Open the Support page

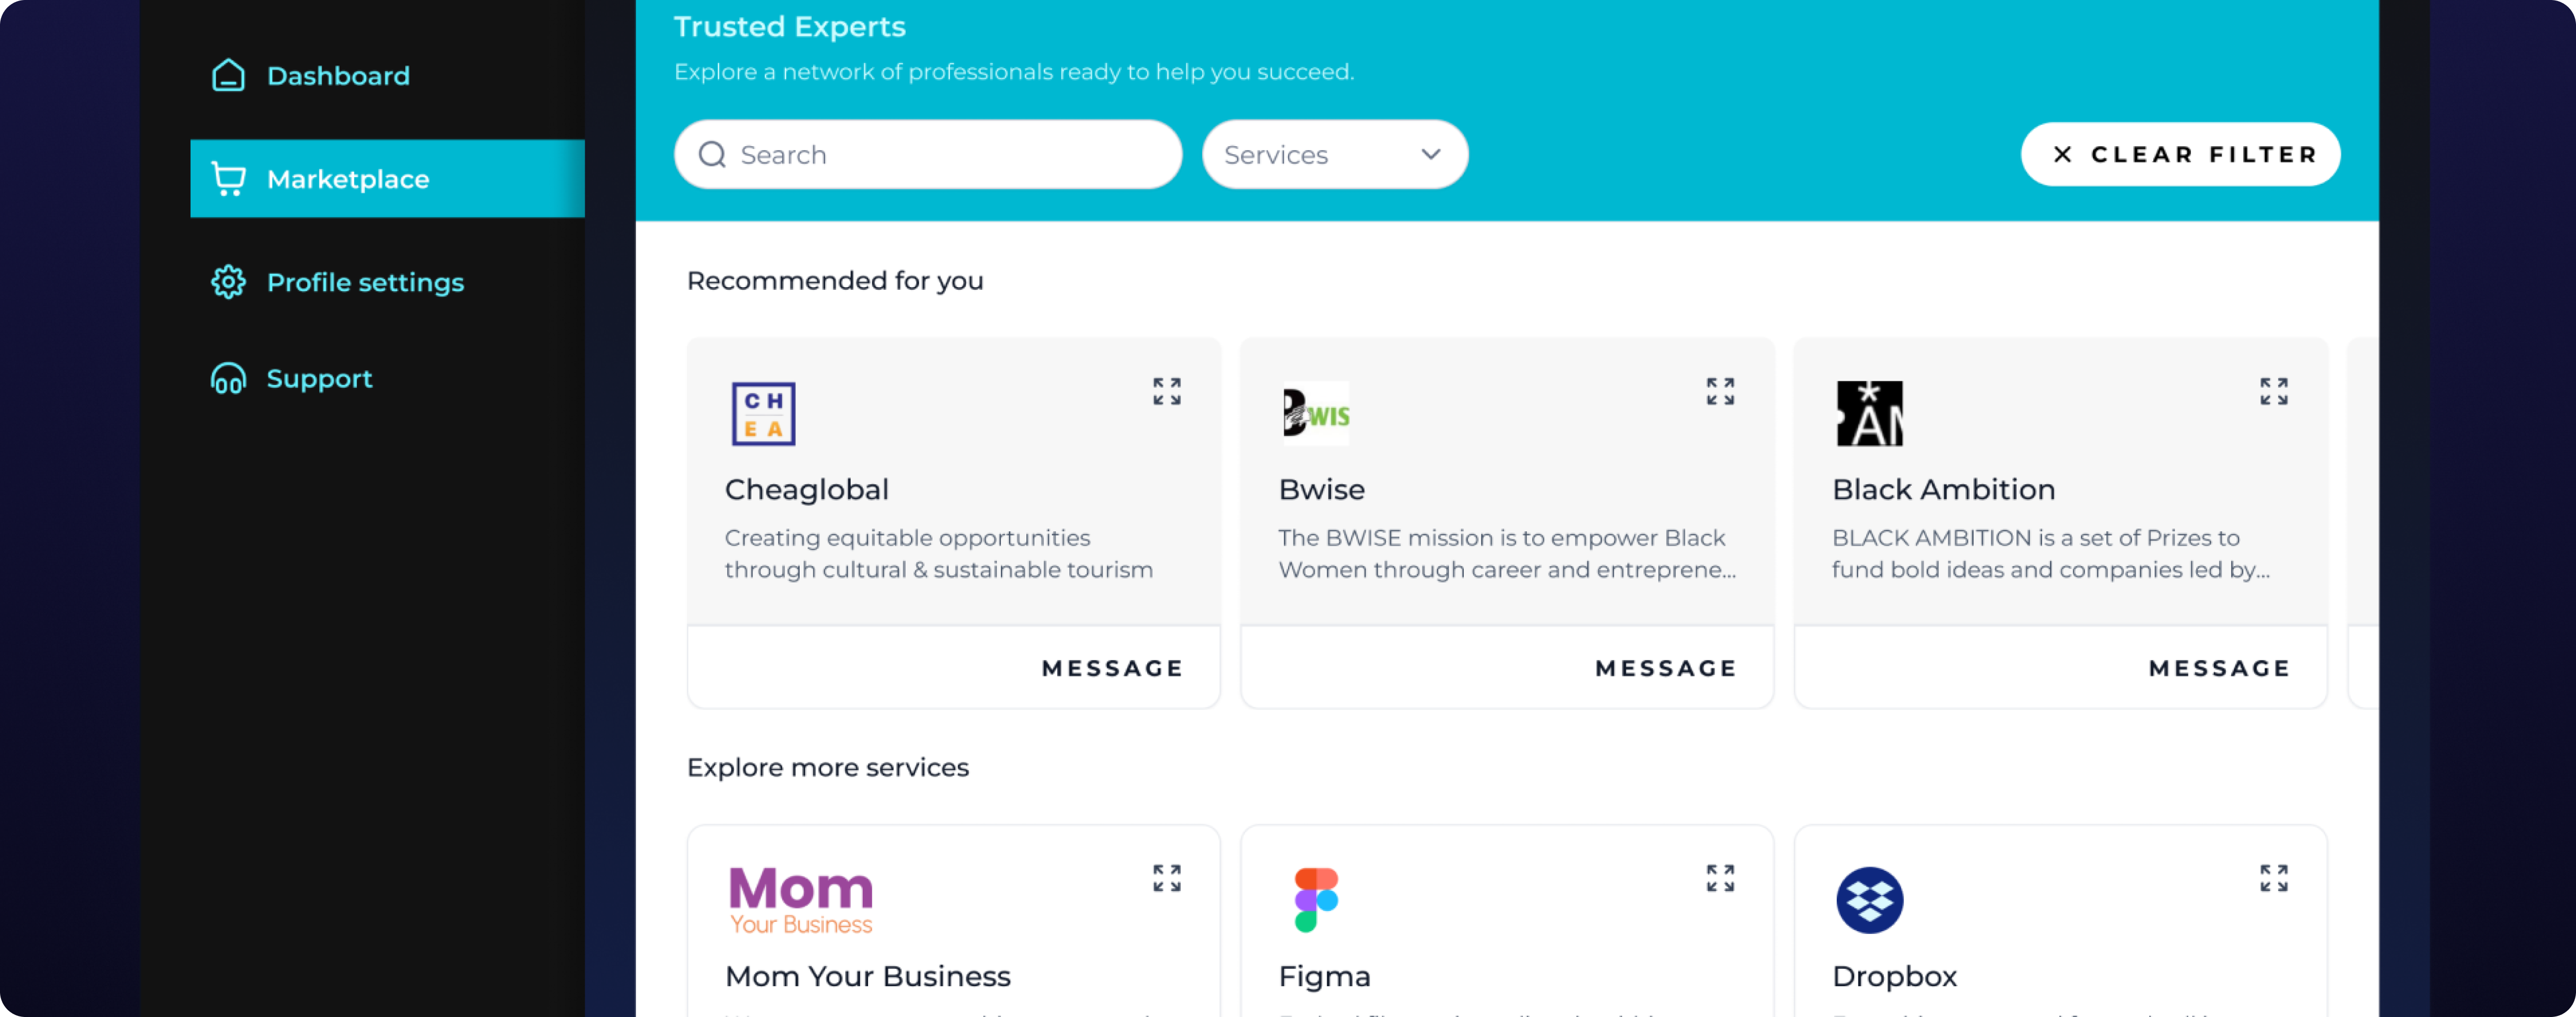click(319, 379)
